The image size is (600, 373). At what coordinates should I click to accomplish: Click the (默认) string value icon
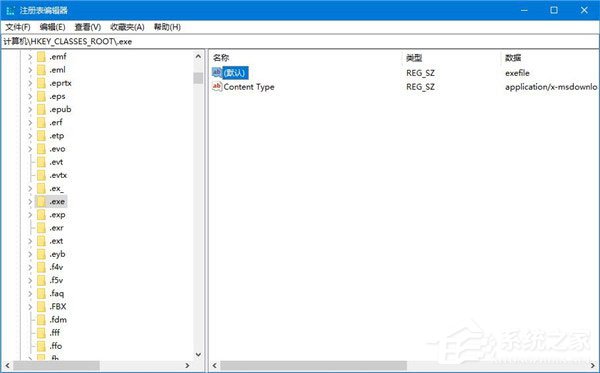(217, 72)
